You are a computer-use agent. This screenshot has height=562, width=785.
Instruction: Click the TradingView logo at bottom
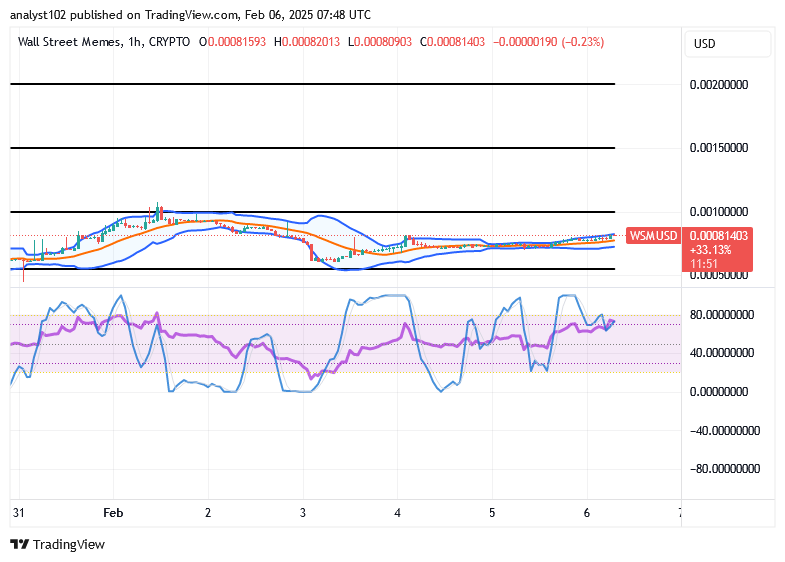[x=58, y=544]
